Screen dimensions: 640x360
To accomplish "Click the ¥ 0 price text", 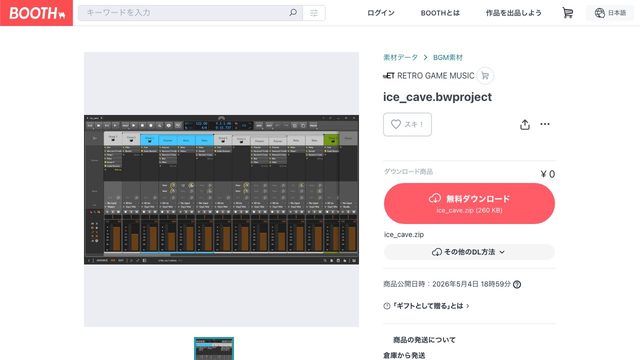I will click(x=547, y=174).
